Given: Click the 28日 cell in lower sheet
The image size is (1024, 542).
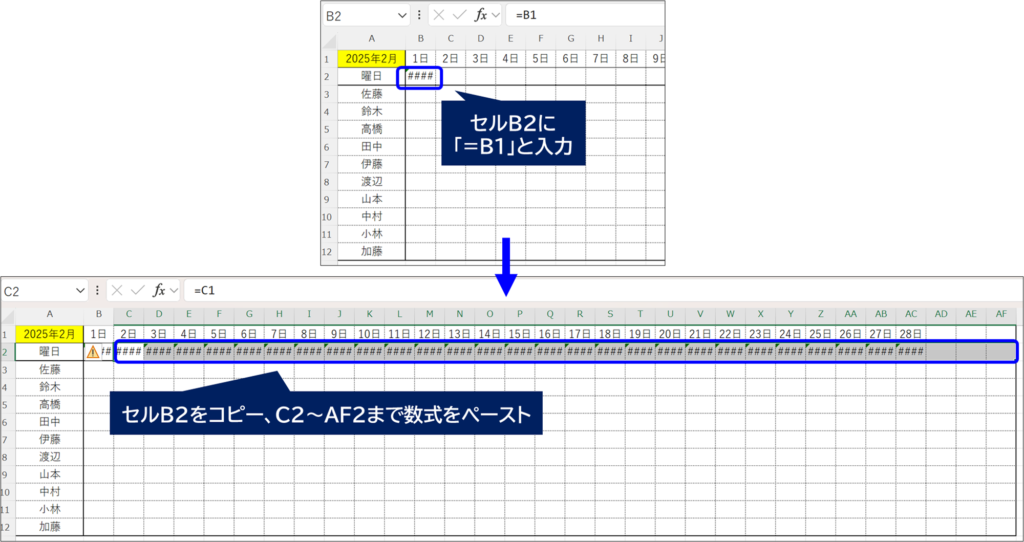Looking at the screenshot, I should (910, 333).
